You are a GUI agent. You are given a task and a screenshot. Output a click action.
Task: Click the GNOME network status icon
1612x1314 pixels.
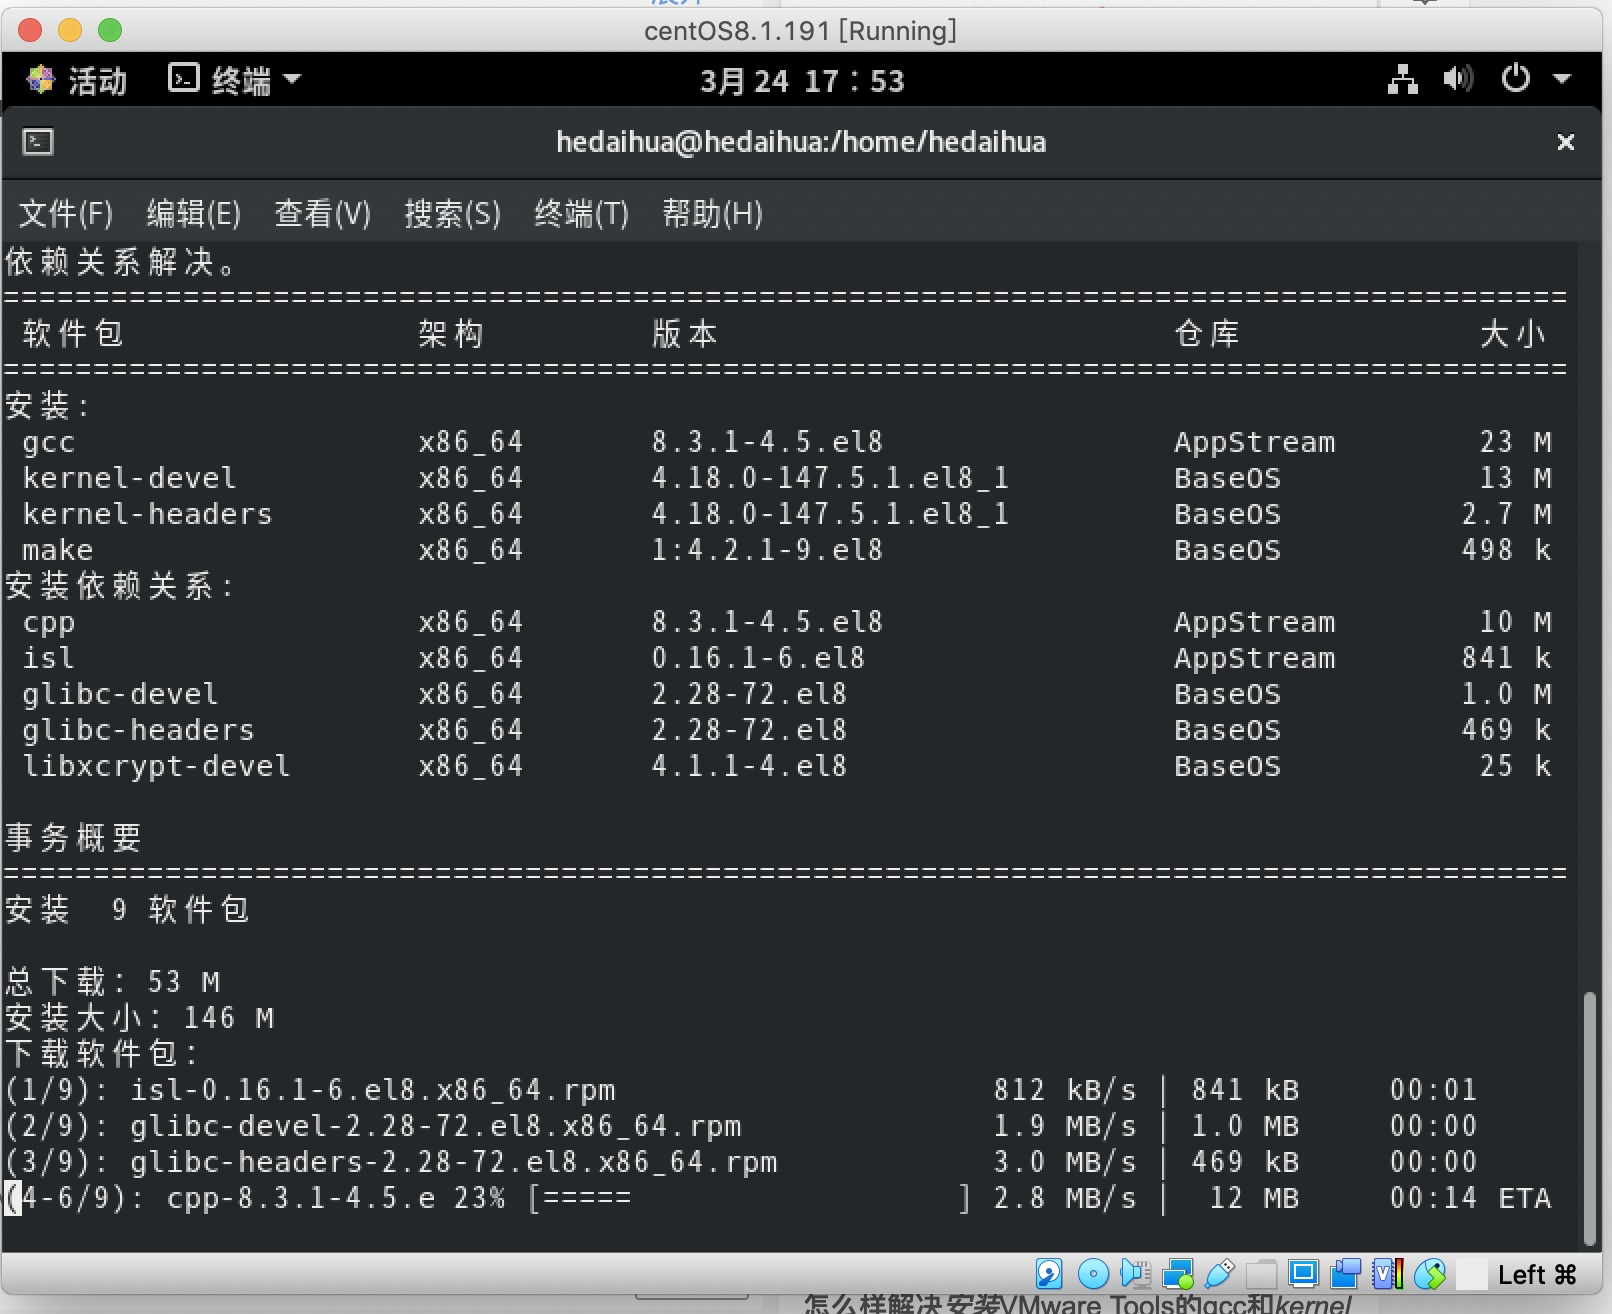point(1403,79)
